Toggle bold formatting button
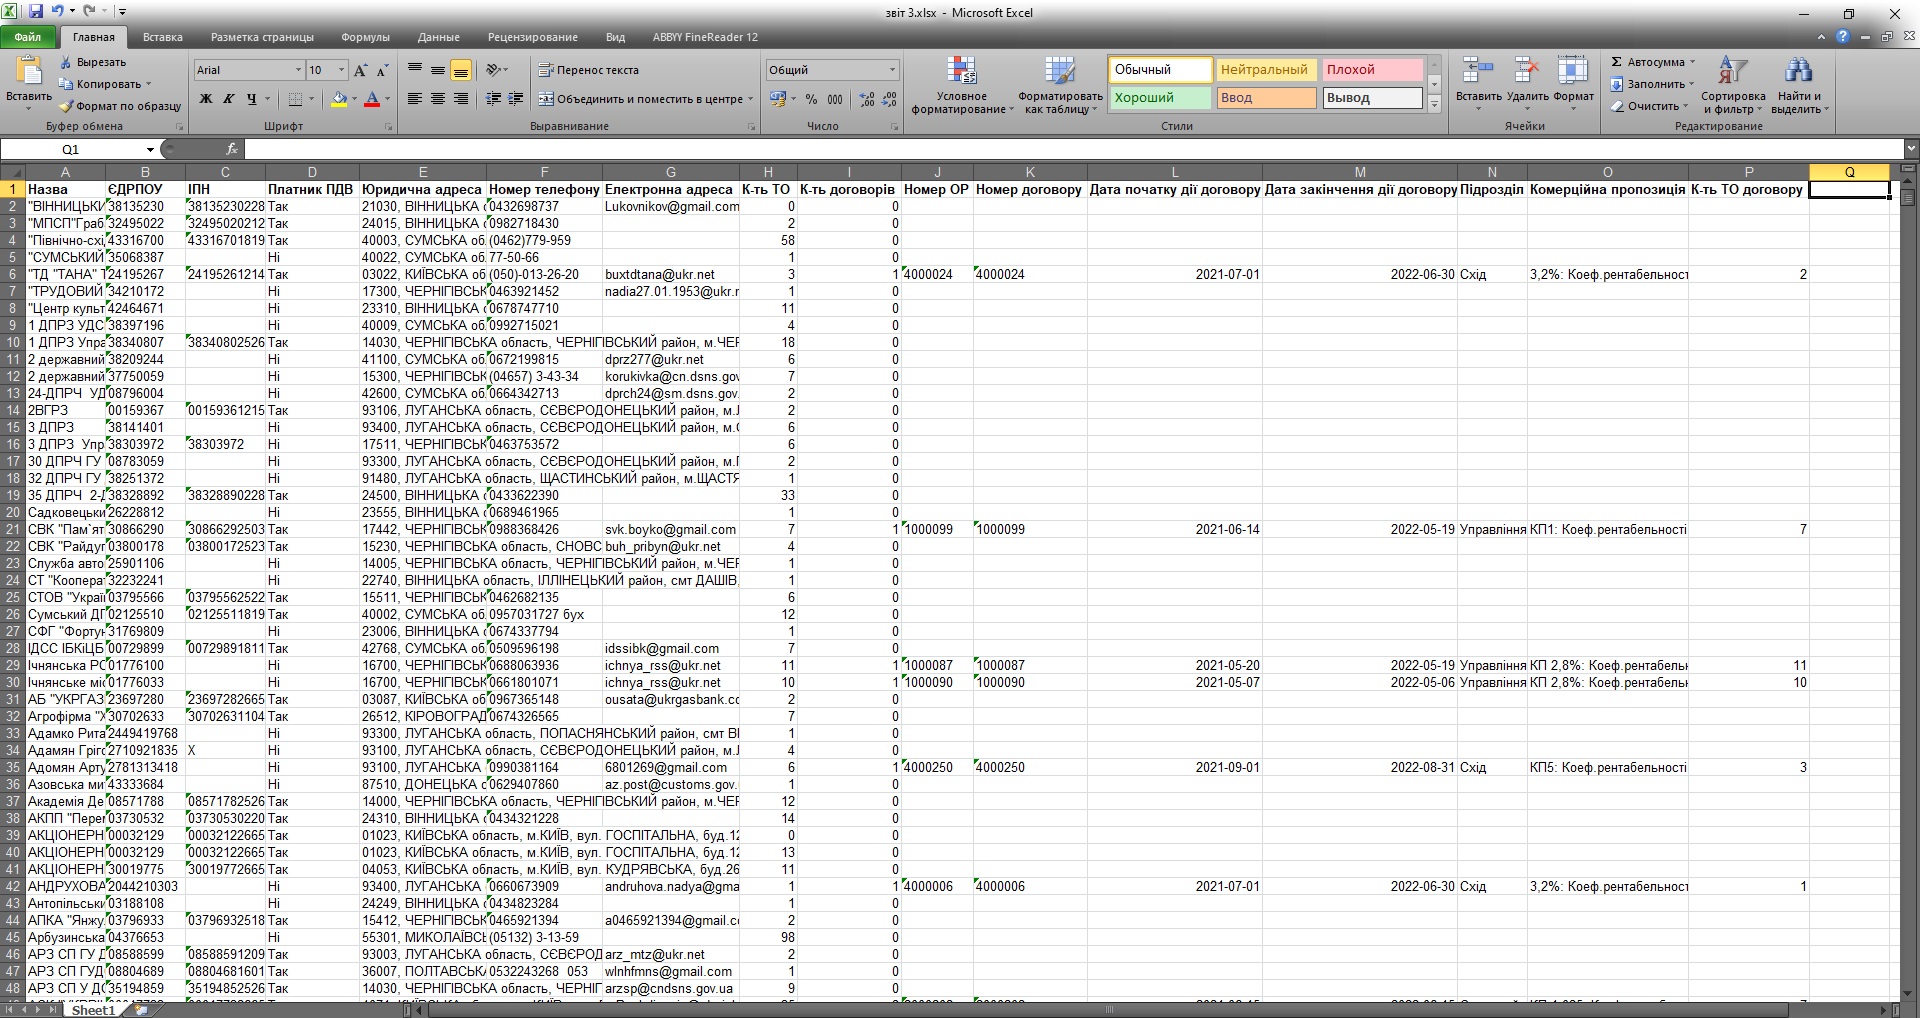Image resolution: width=1920 pixels, height=1018 pixels. click(x=206, y=99)
